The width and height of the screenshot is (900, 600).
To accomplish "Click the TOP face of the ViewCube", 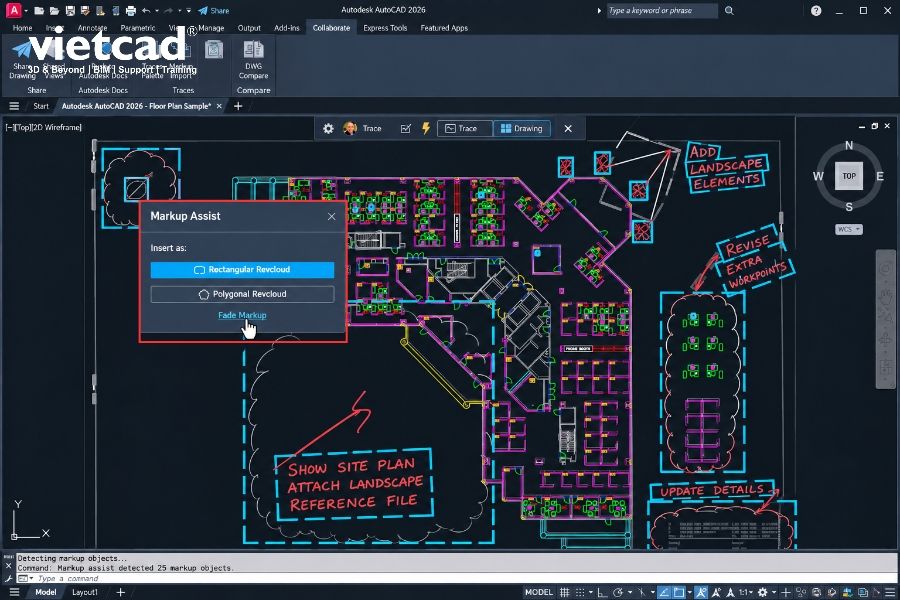I will pyautogui.click(x=849, y=176).
